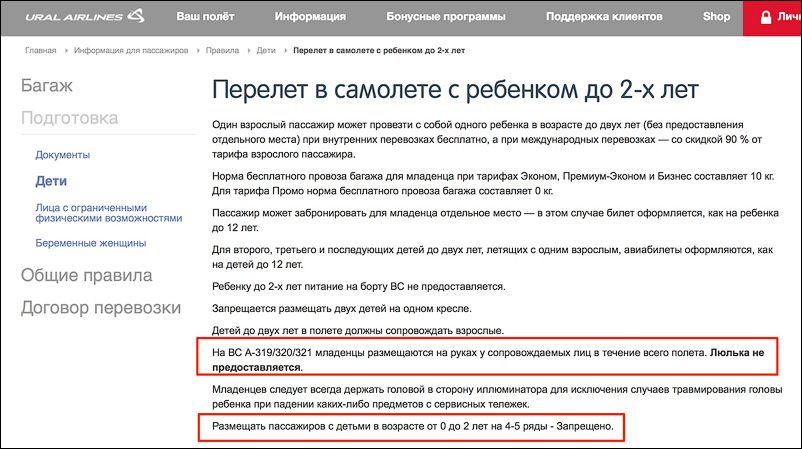Screen dimensions: 802x449
Task: Open Лица с ограниченными физическими возможностями link
Action: pos(109,213)
